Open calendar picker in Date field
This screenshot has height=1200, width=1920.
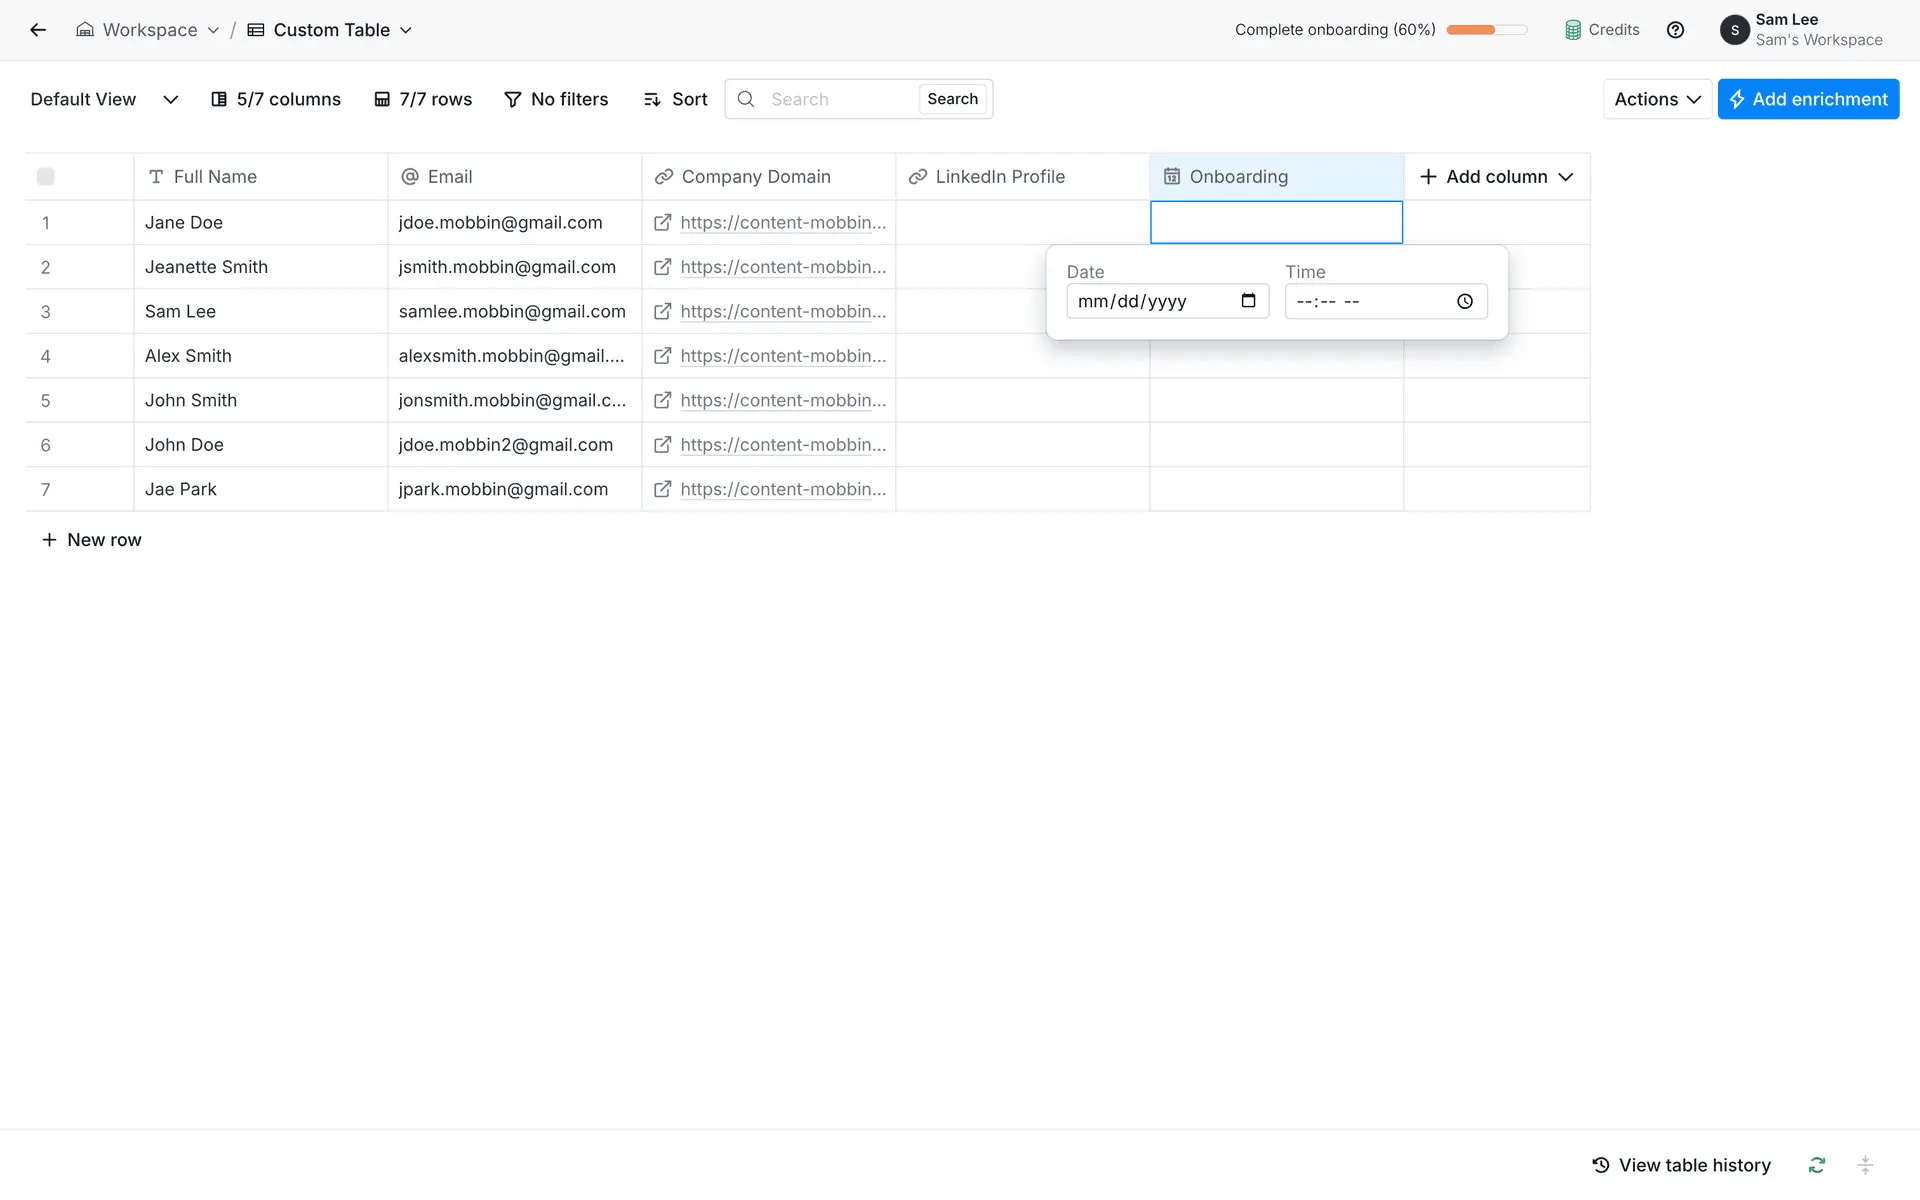click(x=1248, y=301)
